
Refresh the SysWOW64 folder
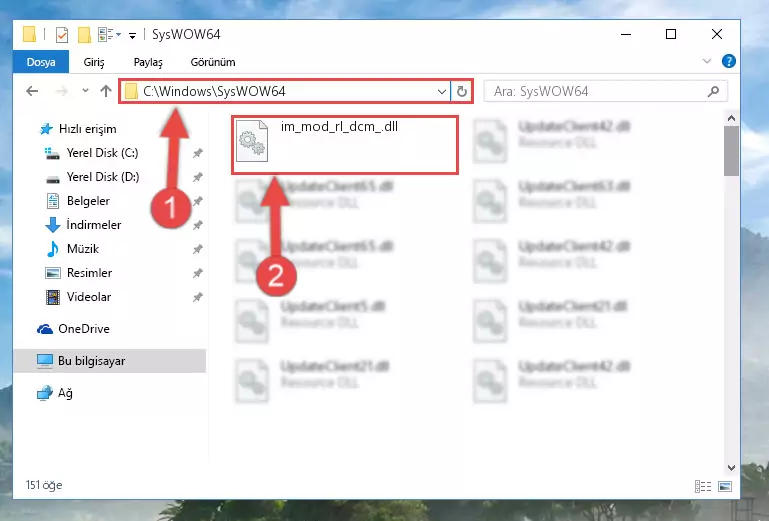click(461, 91)
